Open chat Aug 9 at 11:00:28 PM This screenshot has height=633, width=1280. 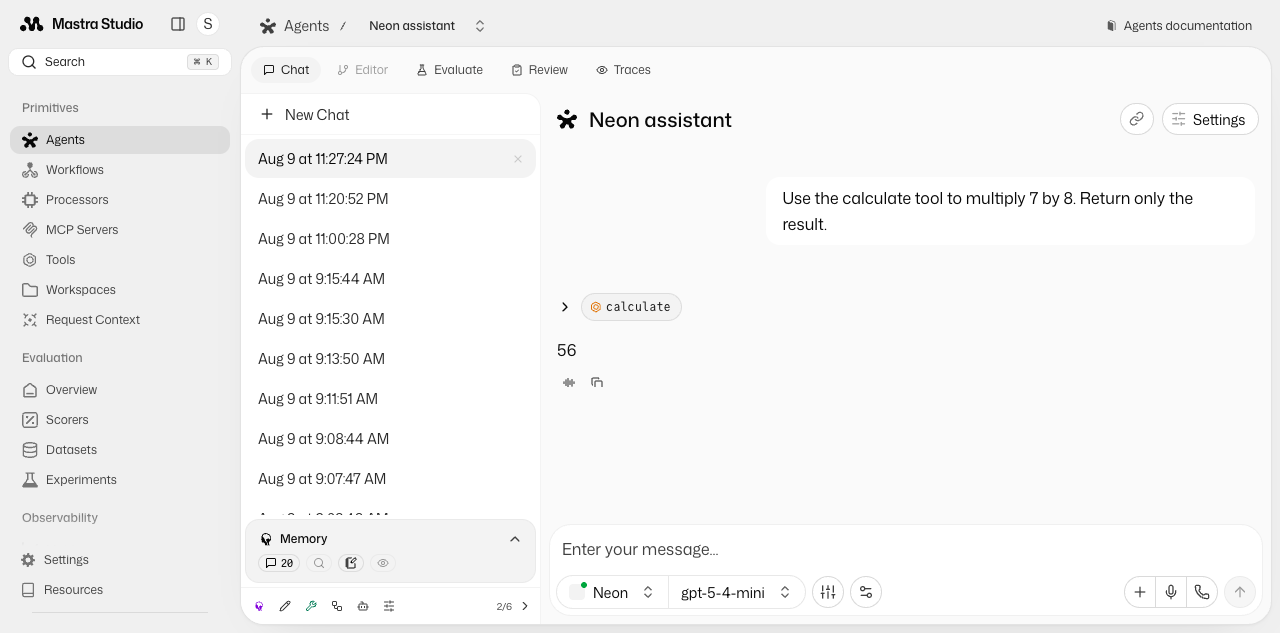tap(390, 239)
